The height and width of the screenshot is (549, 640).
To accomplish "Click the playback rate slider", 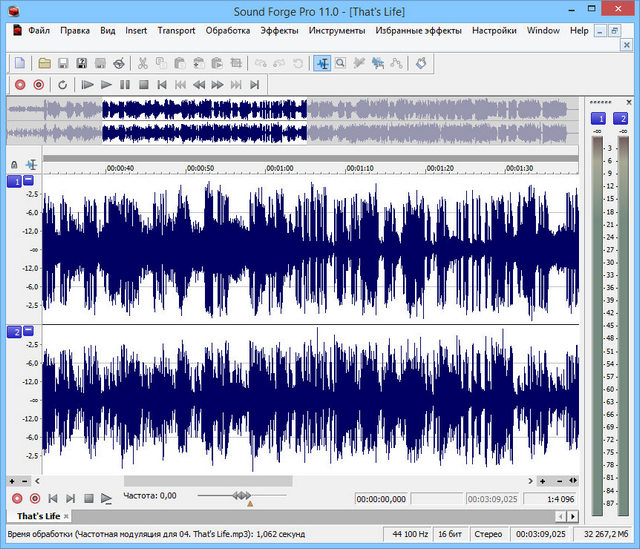I will (x=241, y=495).
